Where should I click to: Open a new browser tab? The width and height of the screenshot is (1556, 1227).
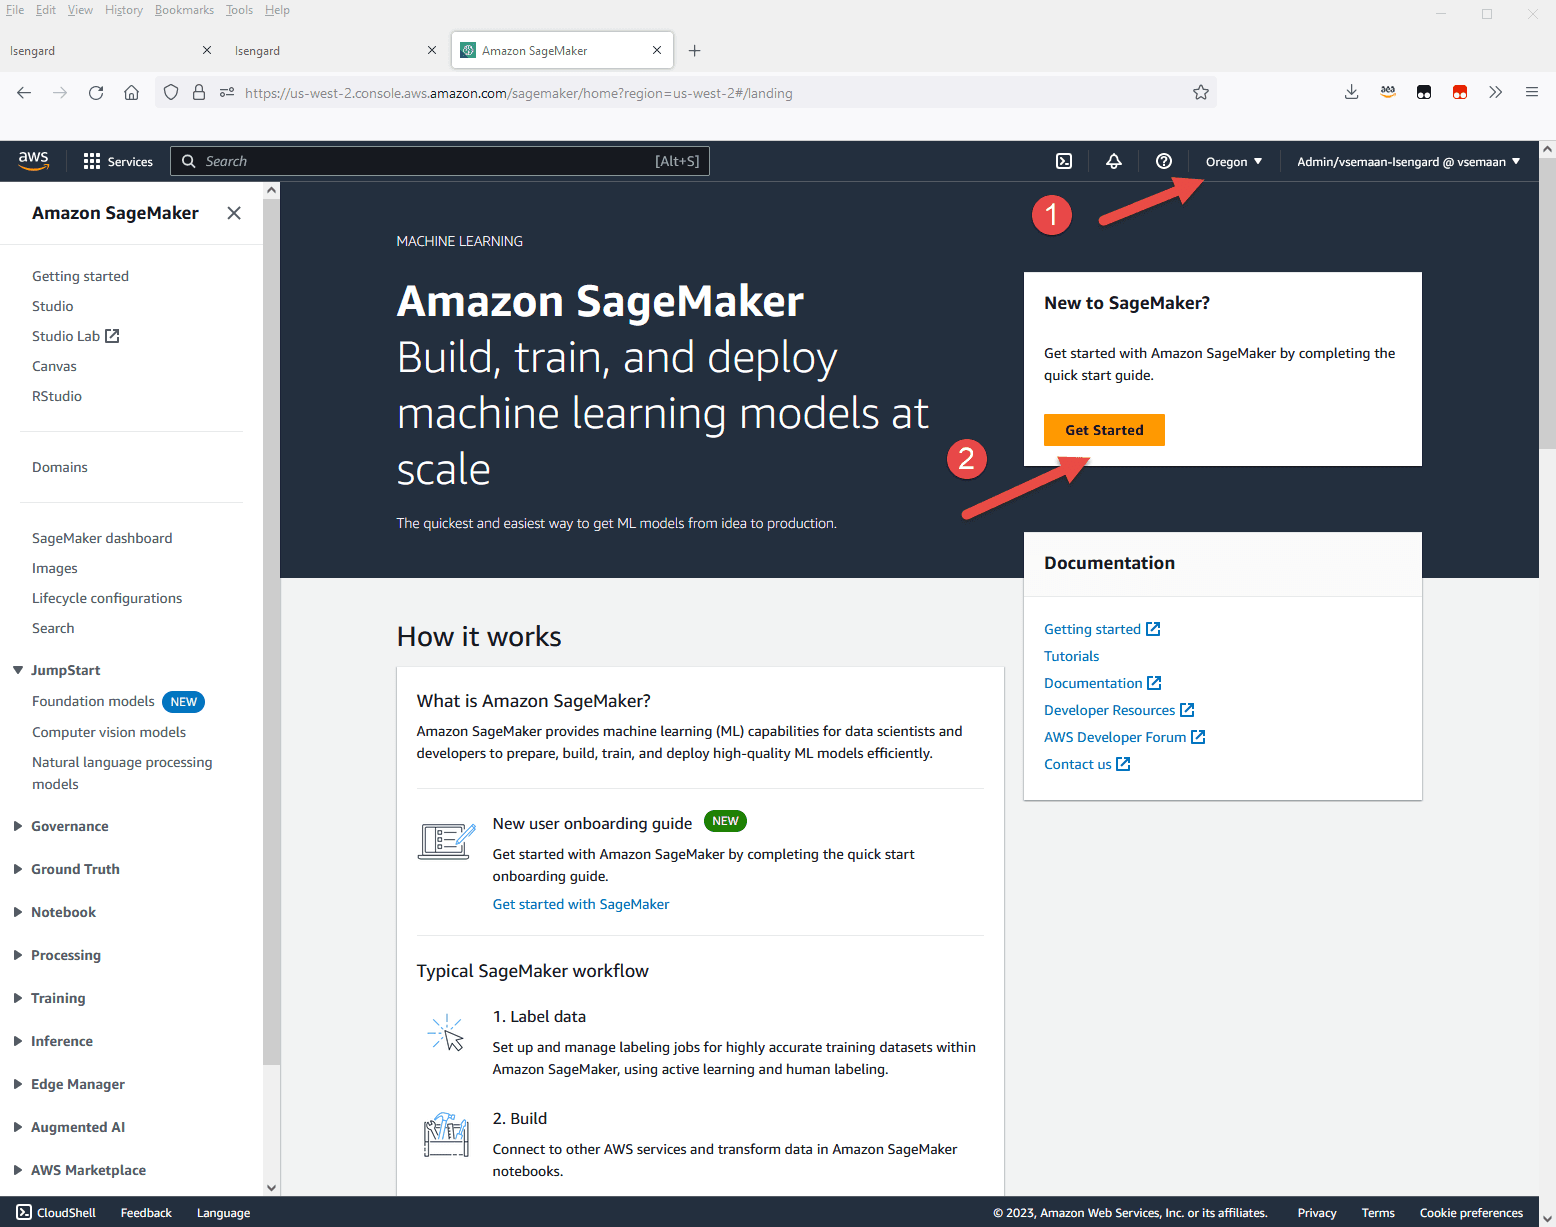(695, 50)
